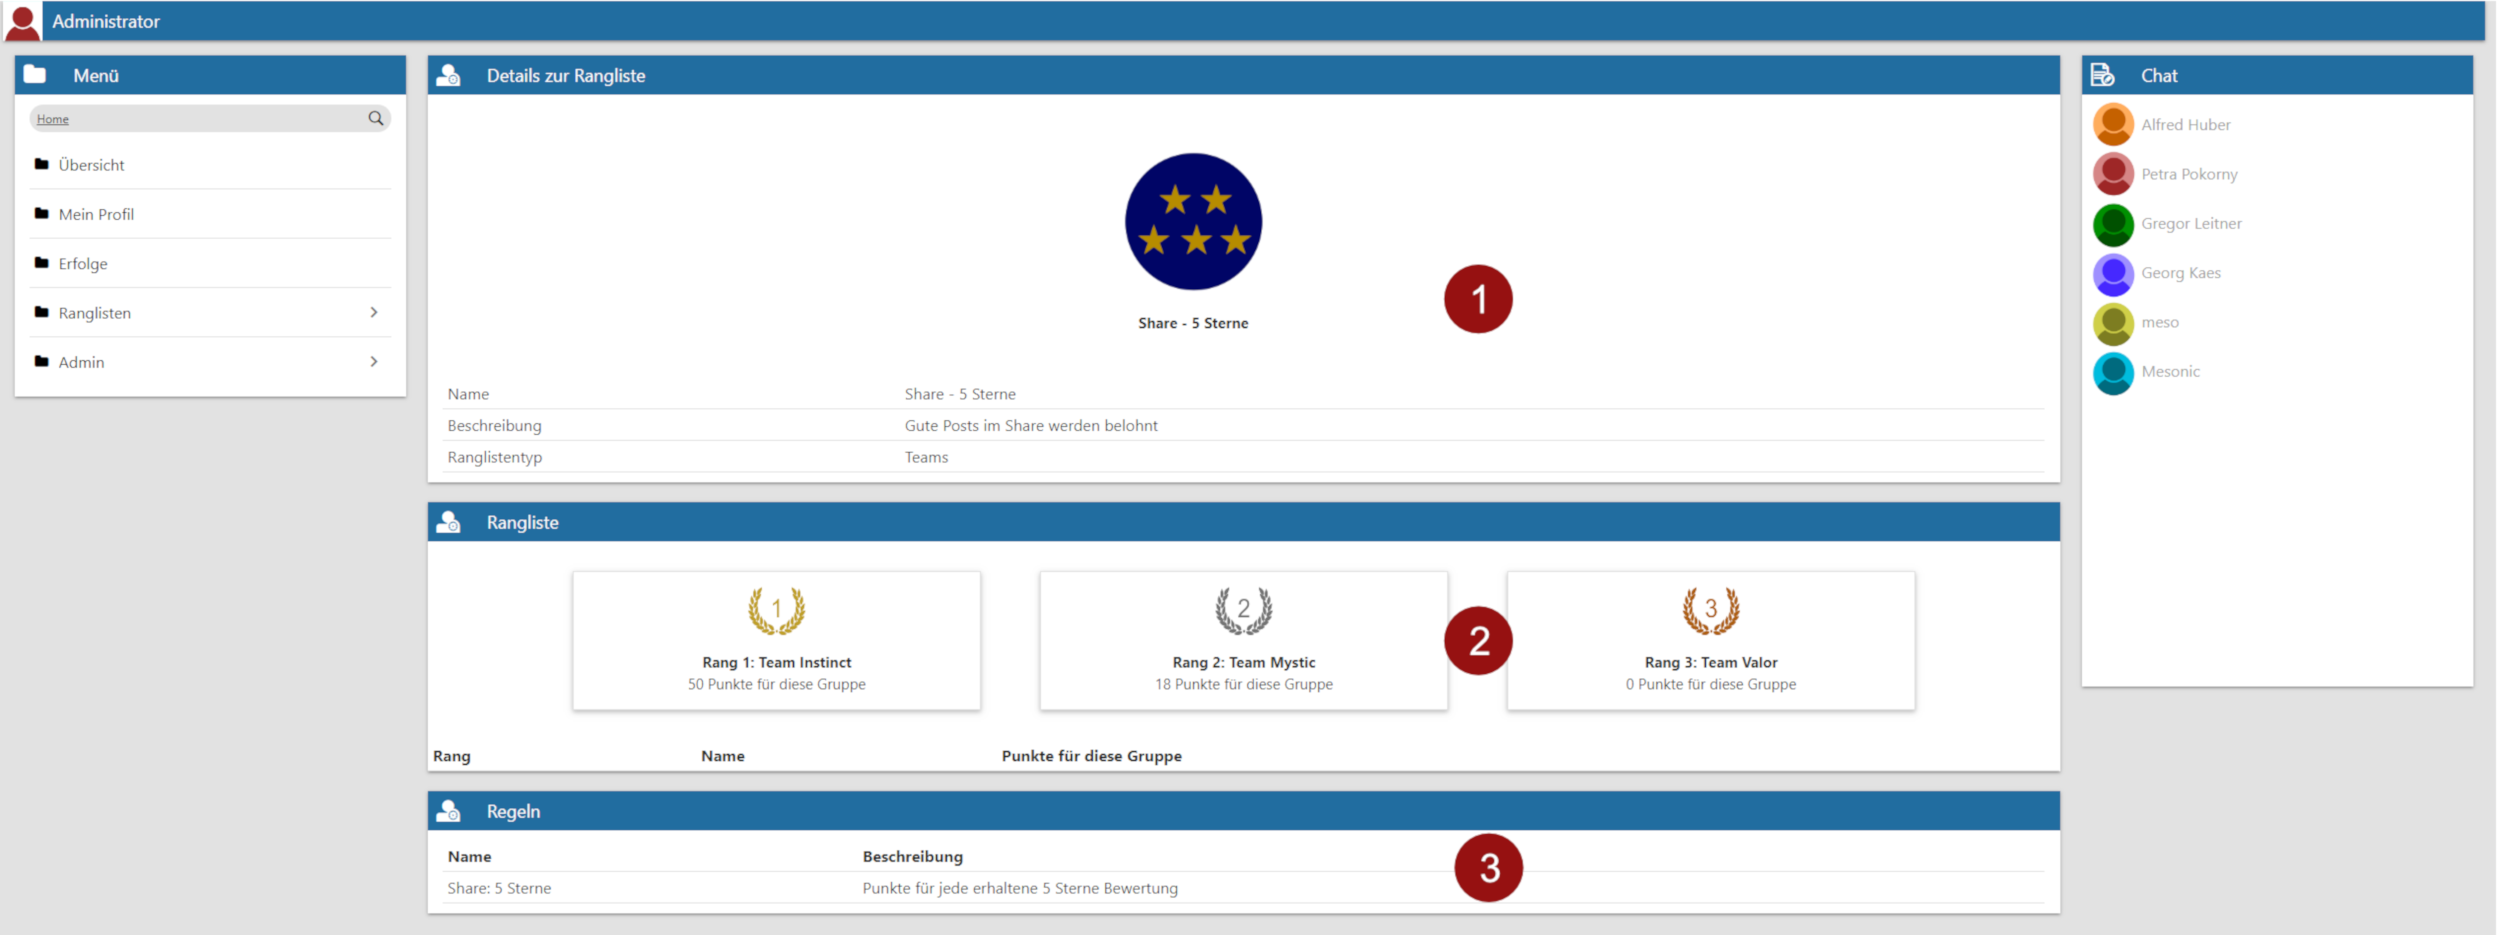
Task: Click the Name value 'Share - 5 Sterne'
Action: (960, 394)
